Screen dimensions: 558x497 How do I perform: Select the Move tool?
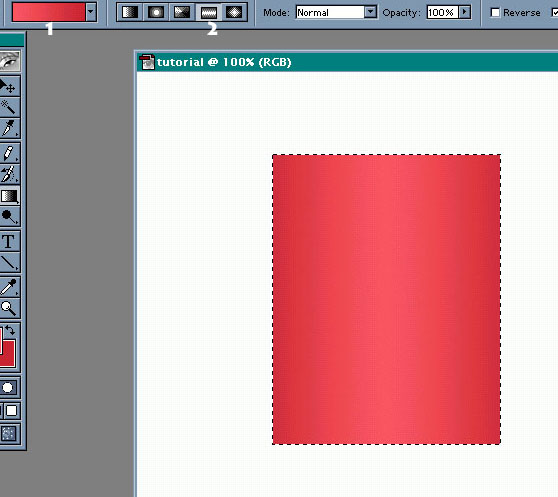[9, 86]
